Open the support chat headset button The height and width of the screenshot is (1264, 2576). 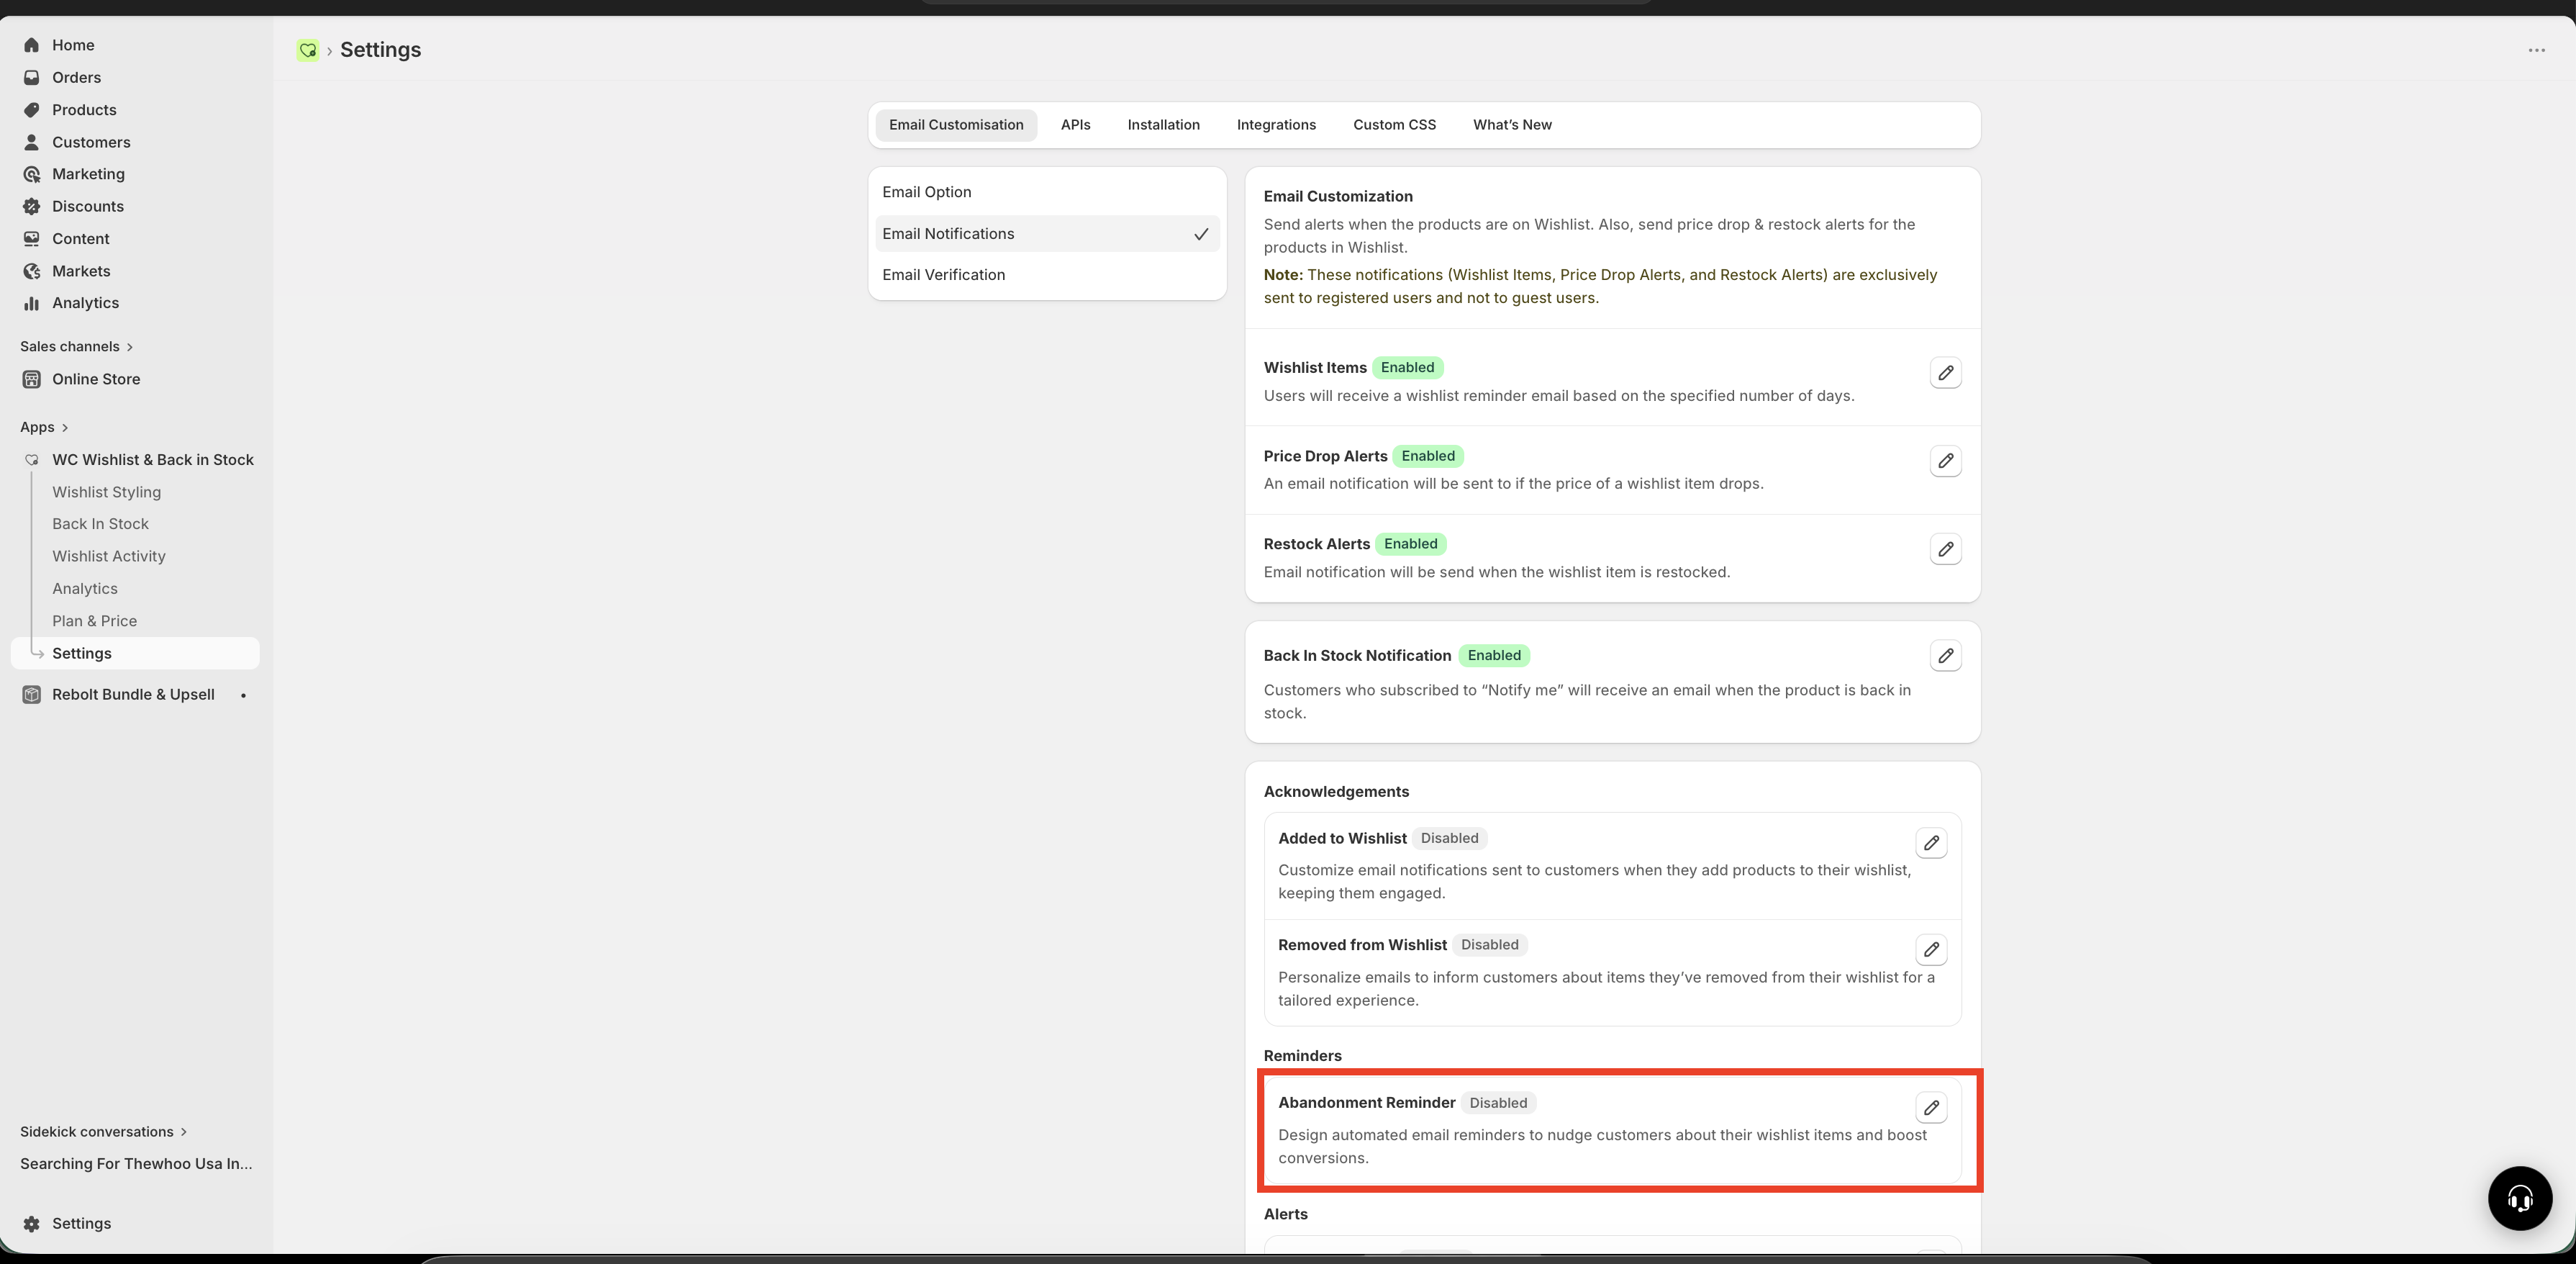[x=2519, y=1198]
